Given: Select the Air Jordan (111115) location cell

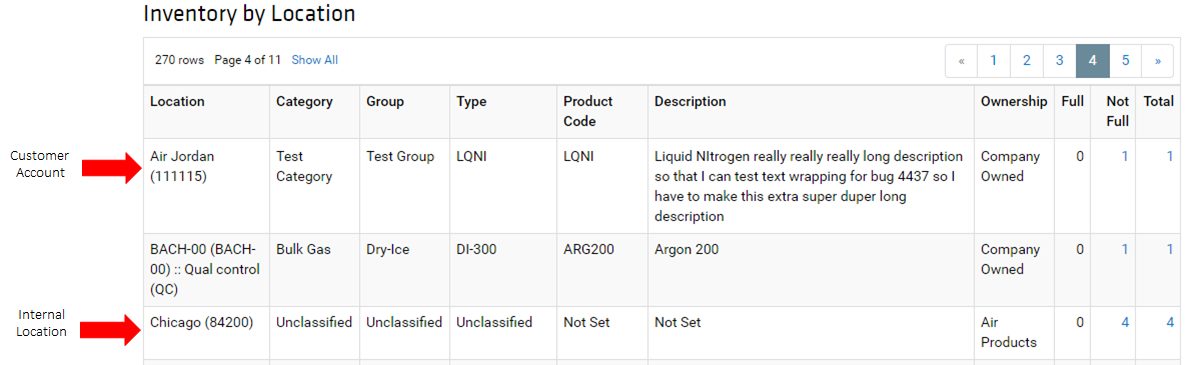Looking at the screenshot, I should (x=182, y=166).
